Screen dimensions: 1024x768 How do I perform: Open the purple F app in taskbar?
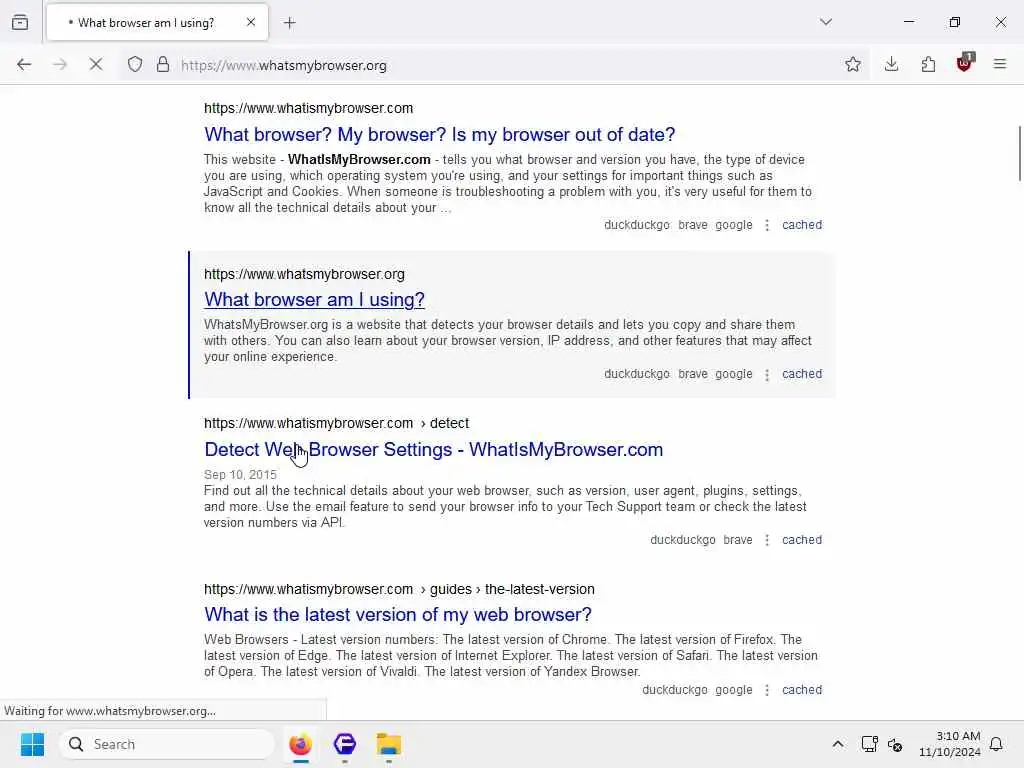point(344,744)
